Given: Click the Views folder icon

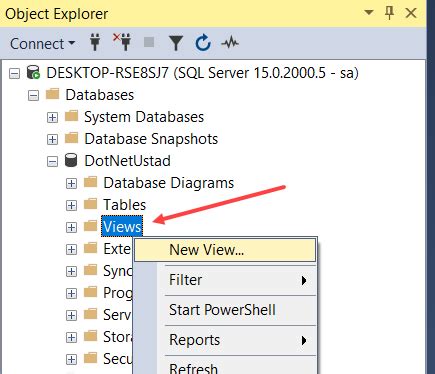Looking at the screenshot, I should [x=90, y=226].
